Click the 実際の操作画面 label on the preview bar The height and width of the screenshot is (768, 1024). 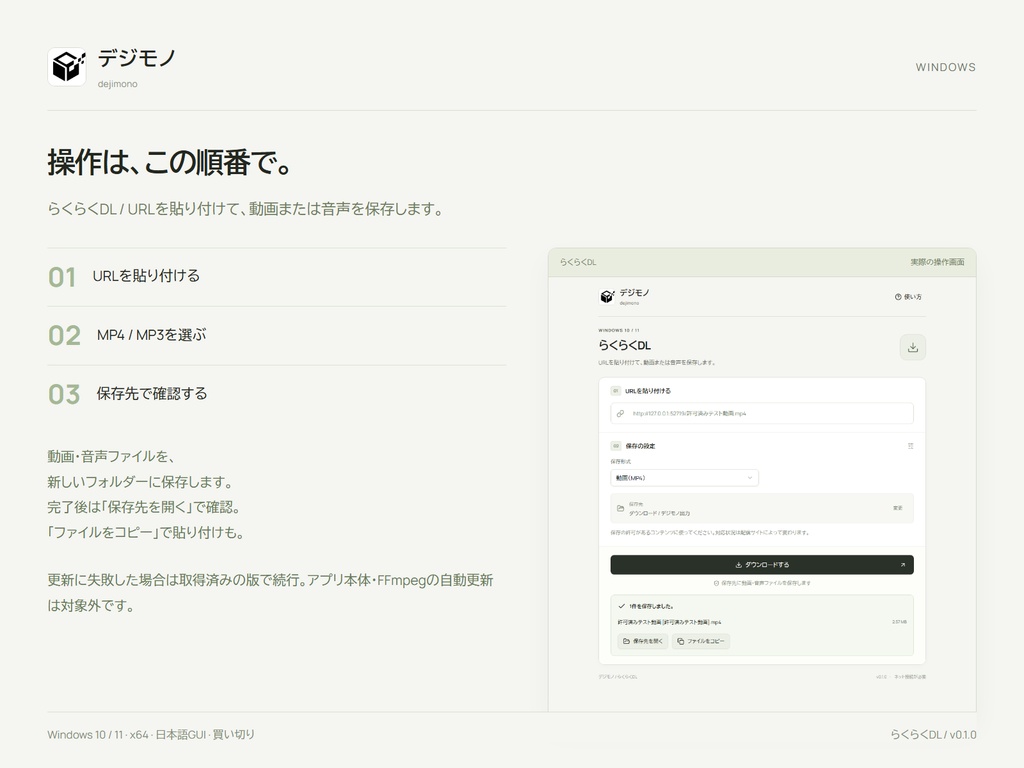point(937,262)
